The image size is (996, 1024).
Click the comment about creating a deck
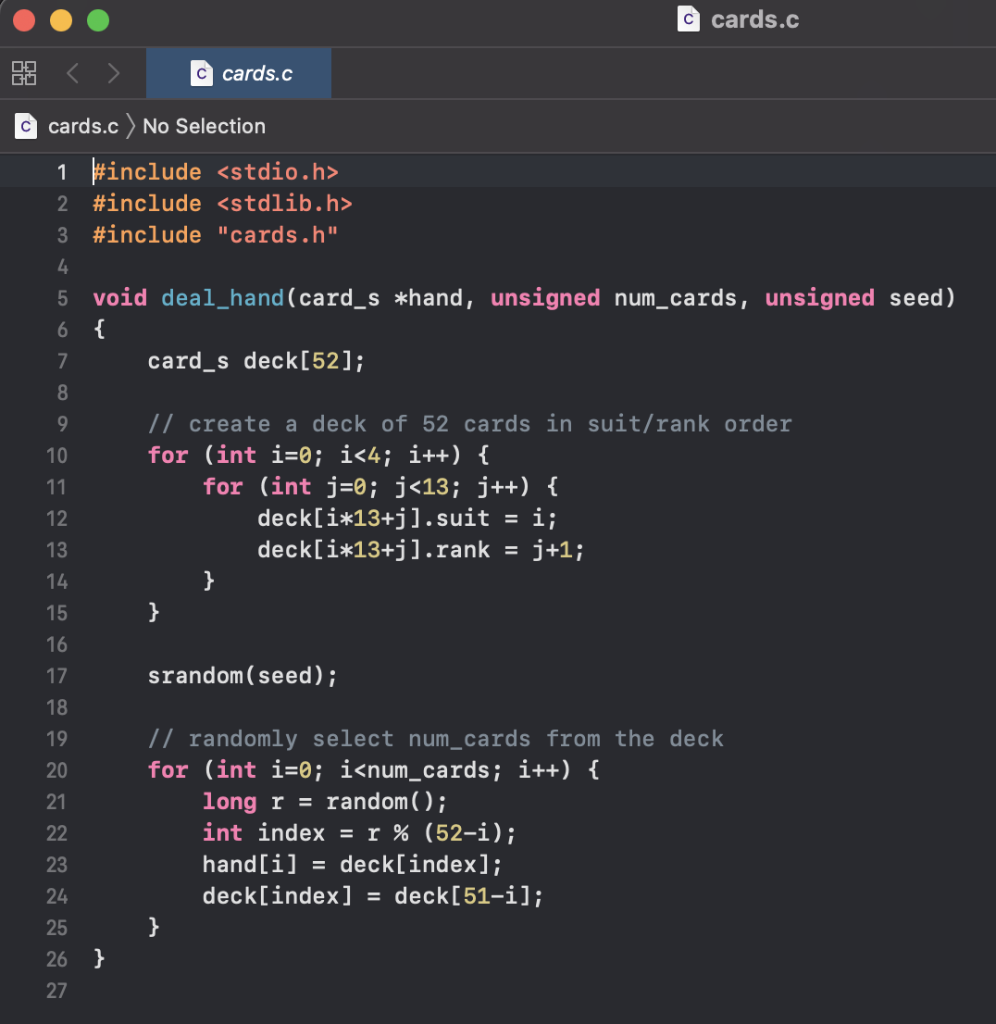pyautogui.click(x=470, y=424)
